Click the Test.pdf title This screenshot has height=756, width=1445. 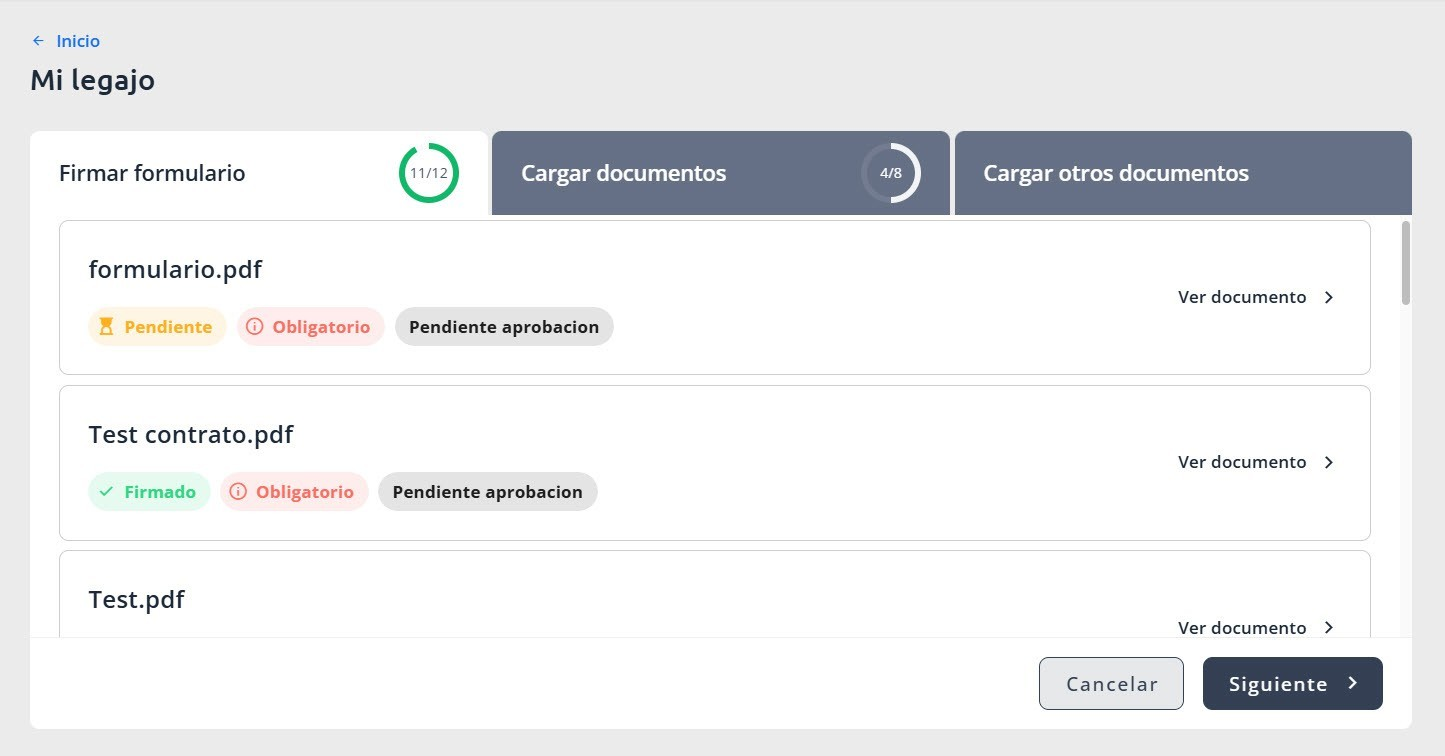coord(137,600)
